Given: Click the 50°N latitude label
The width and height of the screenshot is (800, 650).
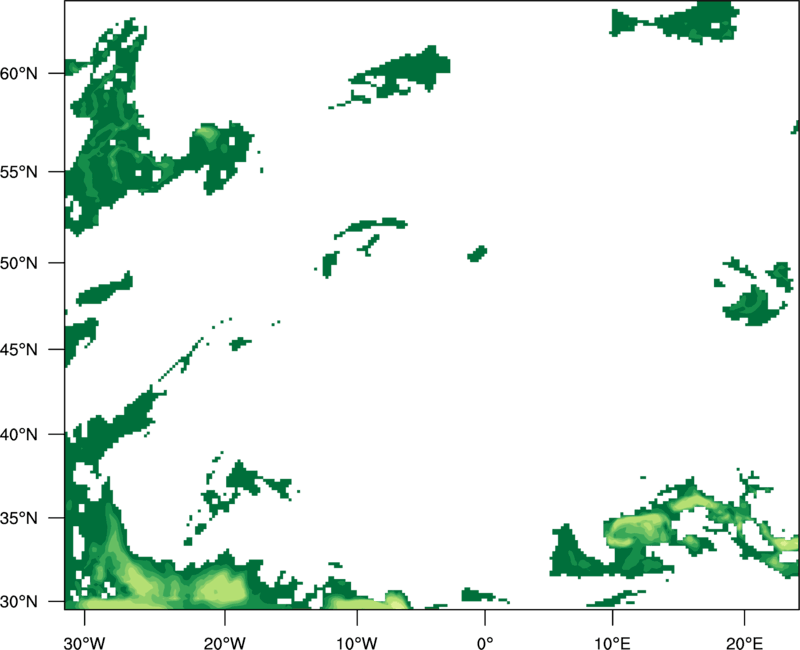Looking at the screenshot, I should click(x=19, y=263).
